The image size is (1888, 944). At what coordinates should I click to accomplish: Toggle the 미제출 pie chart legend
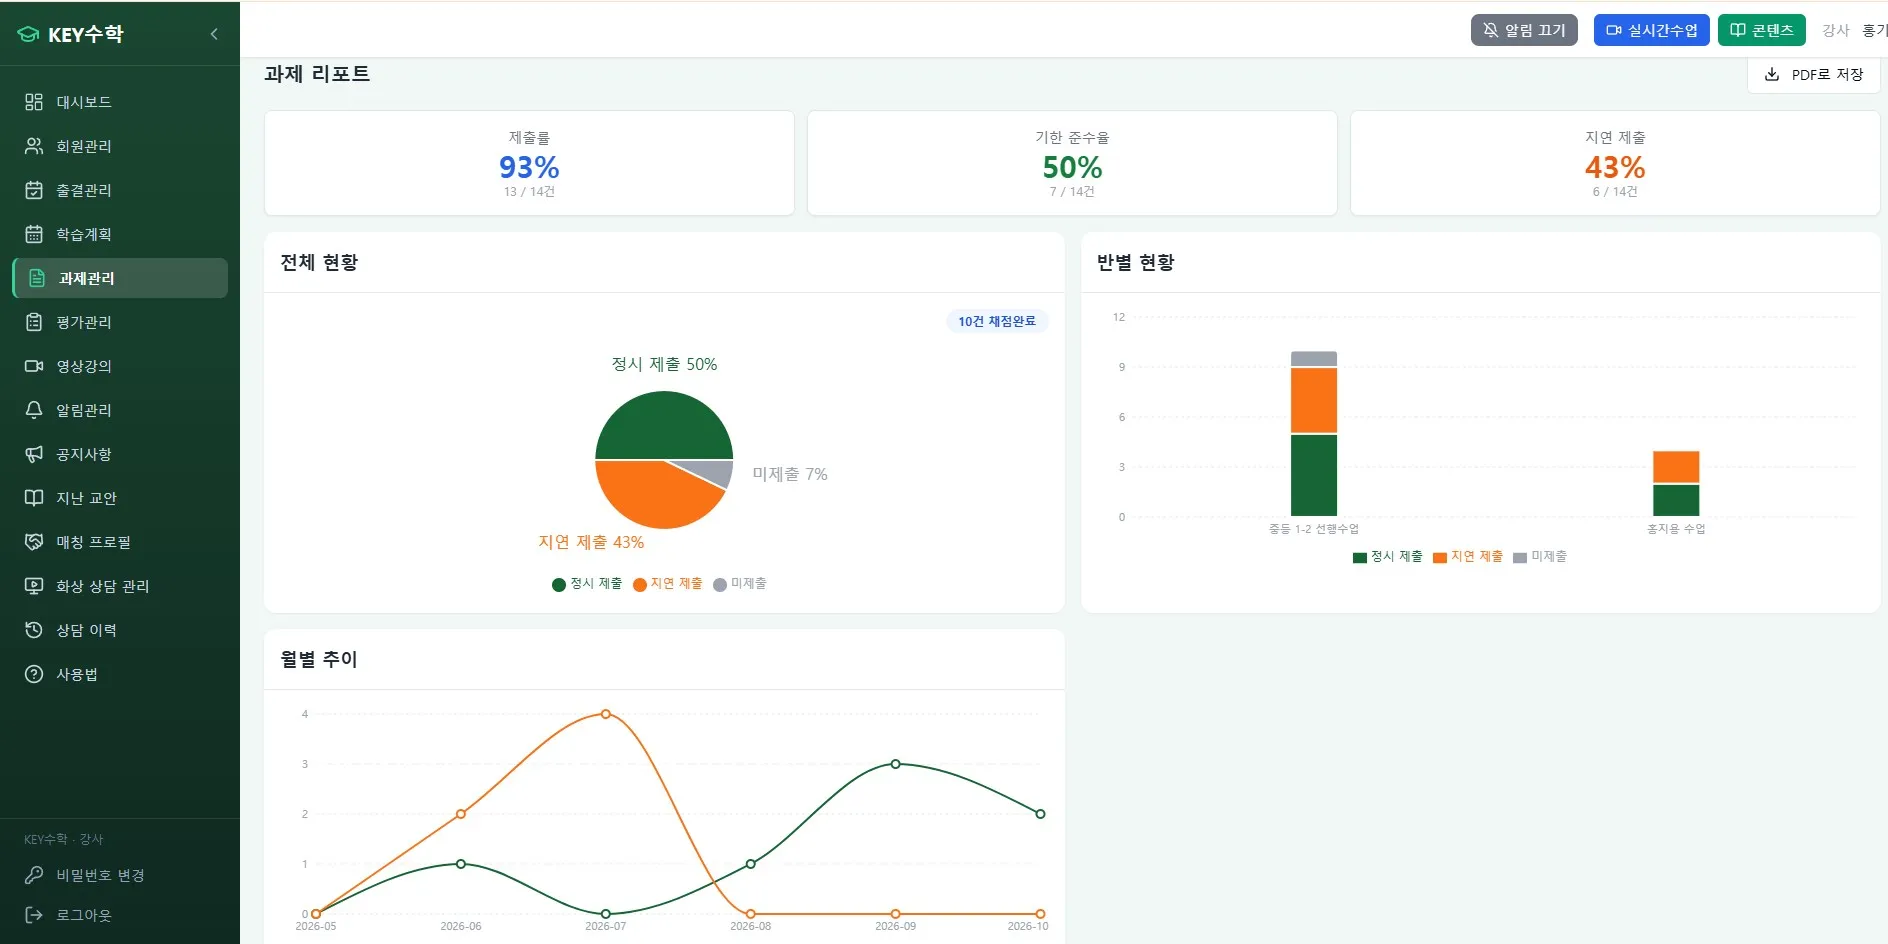[740, 584]
